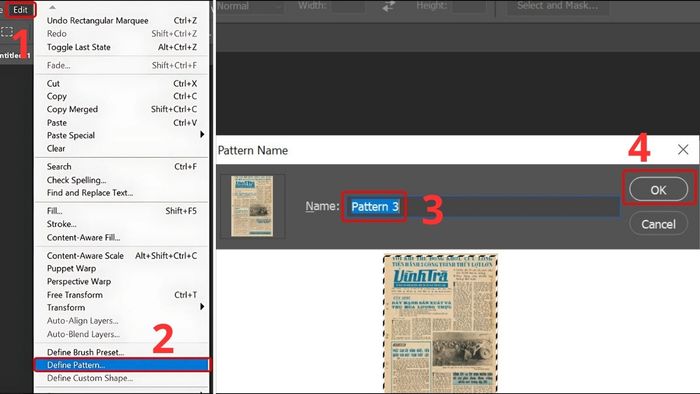Image resolution: width=700 pixels, height=394 pixels.
Task: Click the Select and Mask button
Action: [x=557, y=6]
